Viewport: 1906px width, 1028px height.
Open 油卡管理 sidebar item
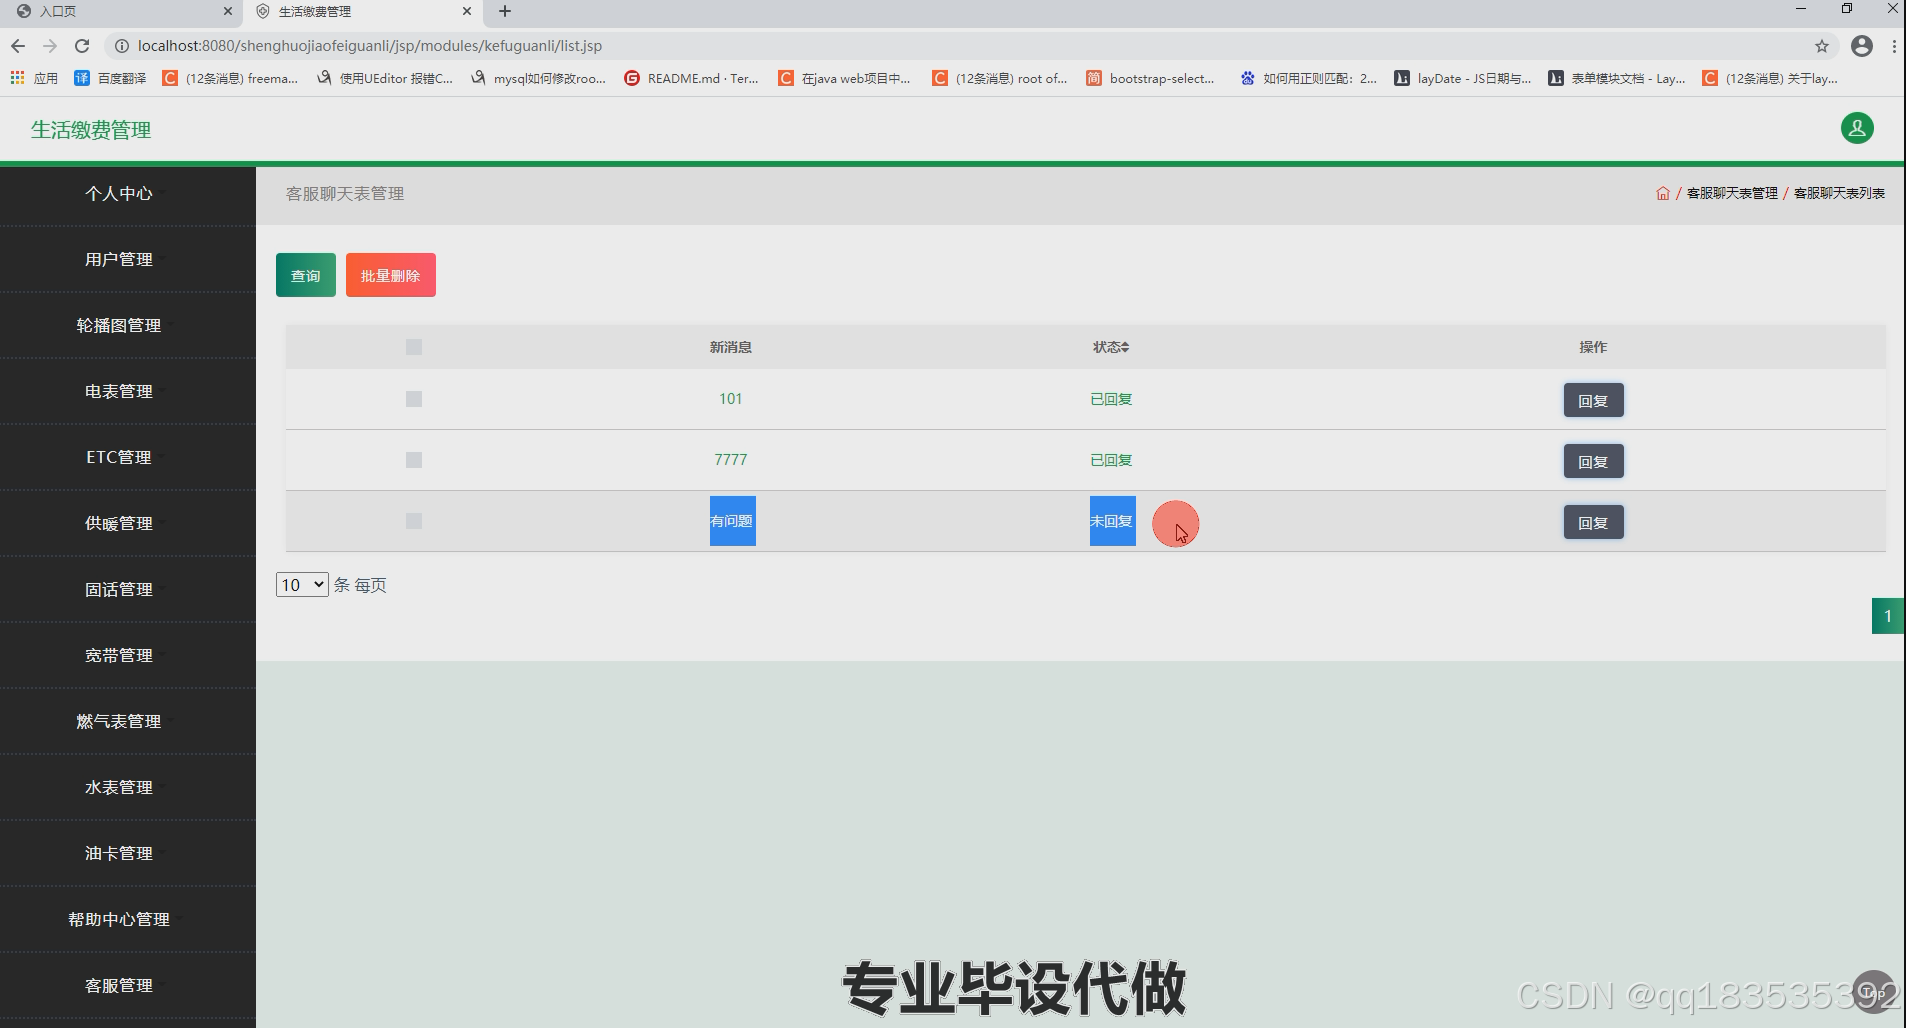(119, 854)
